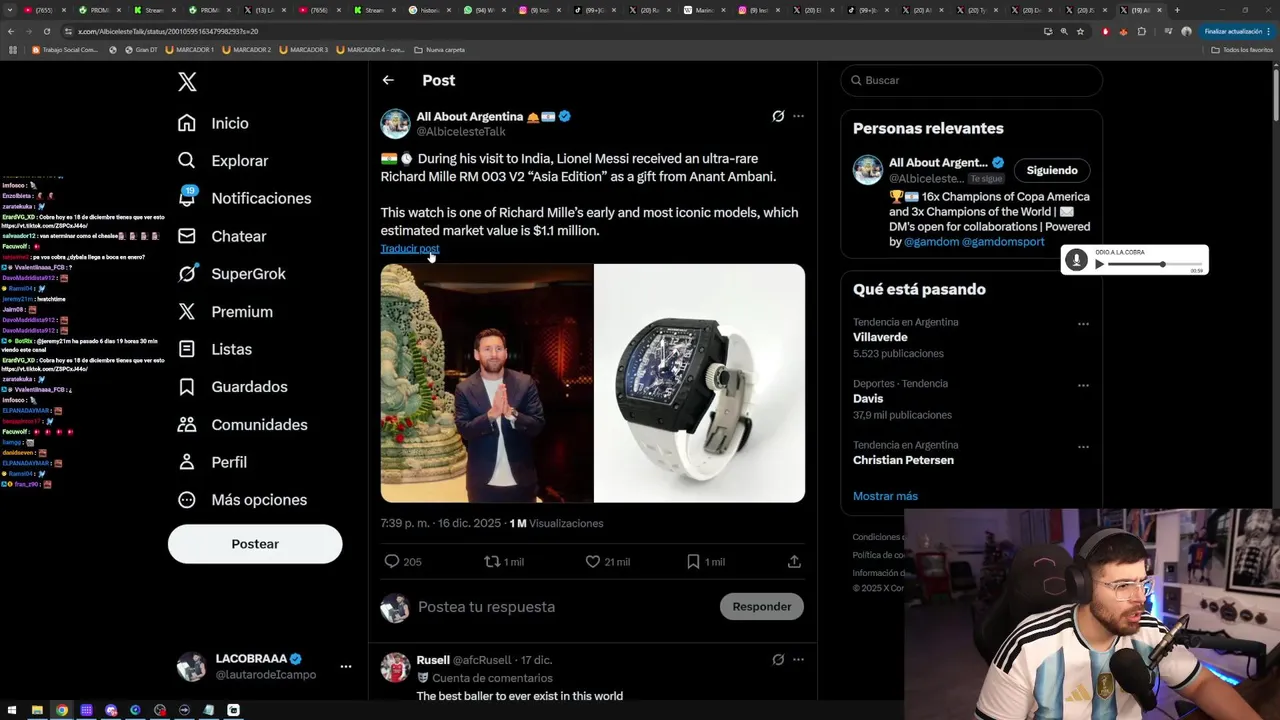Screen dimensions: 1280x720
Task: Go back with the Post arrow
Action: [388, 80]
